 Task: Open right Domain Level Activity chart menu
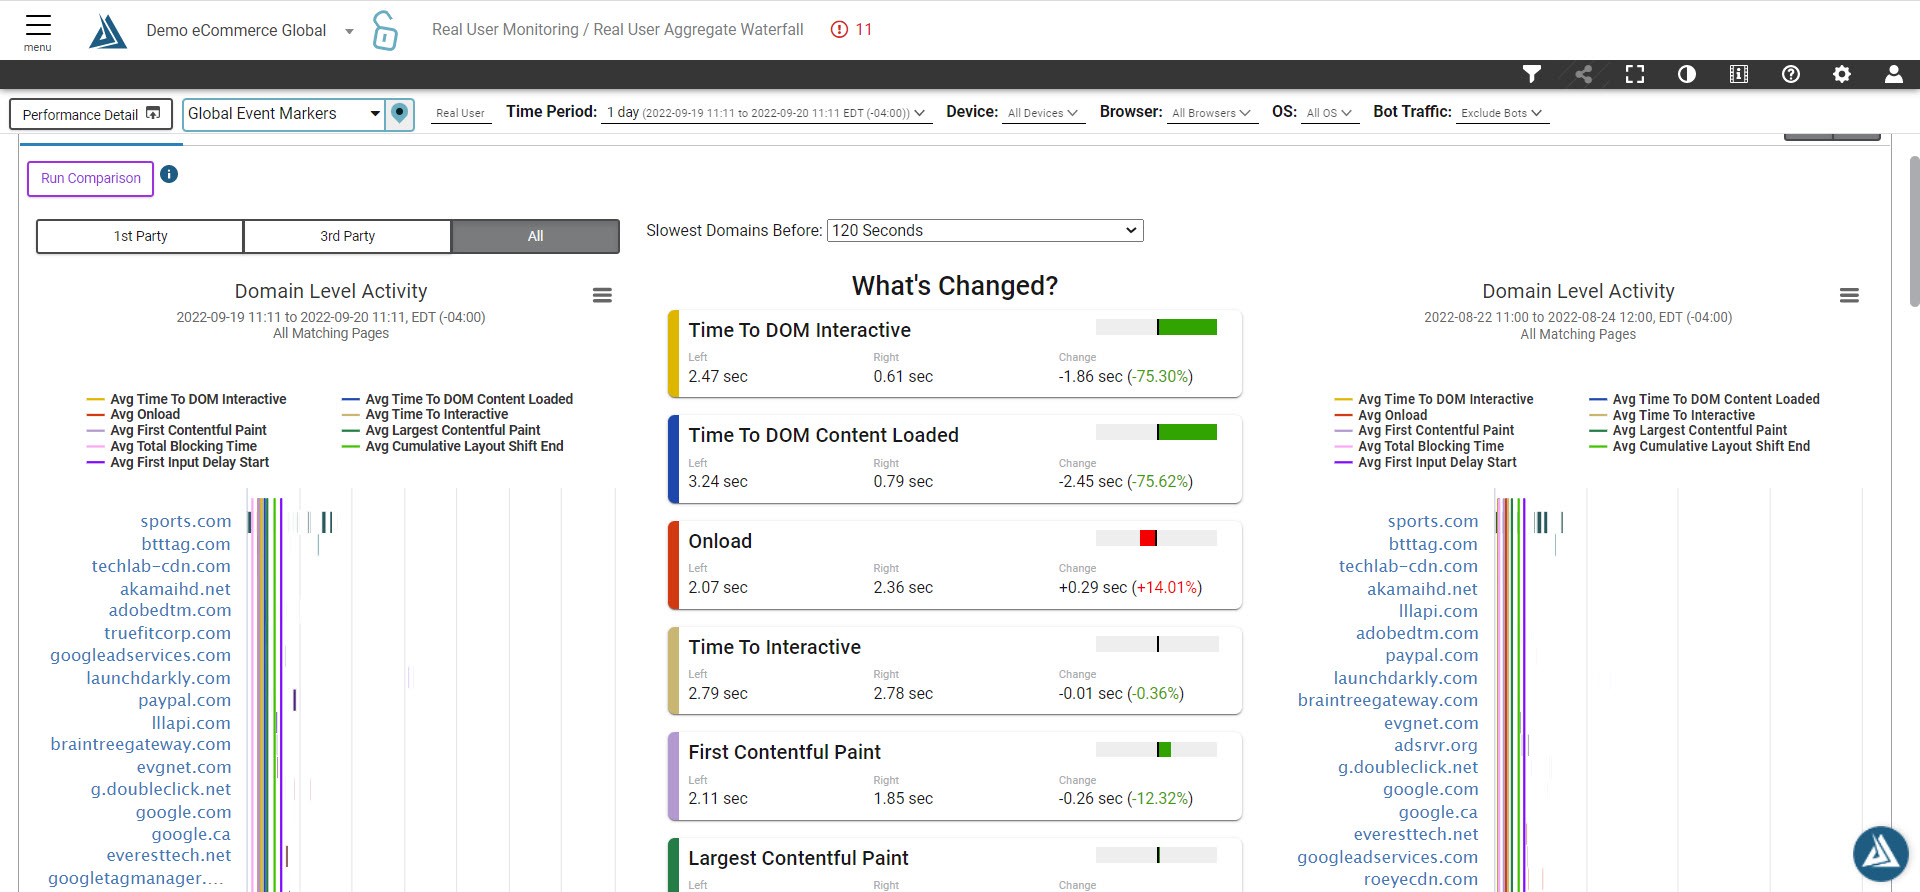coord(1849,295)
